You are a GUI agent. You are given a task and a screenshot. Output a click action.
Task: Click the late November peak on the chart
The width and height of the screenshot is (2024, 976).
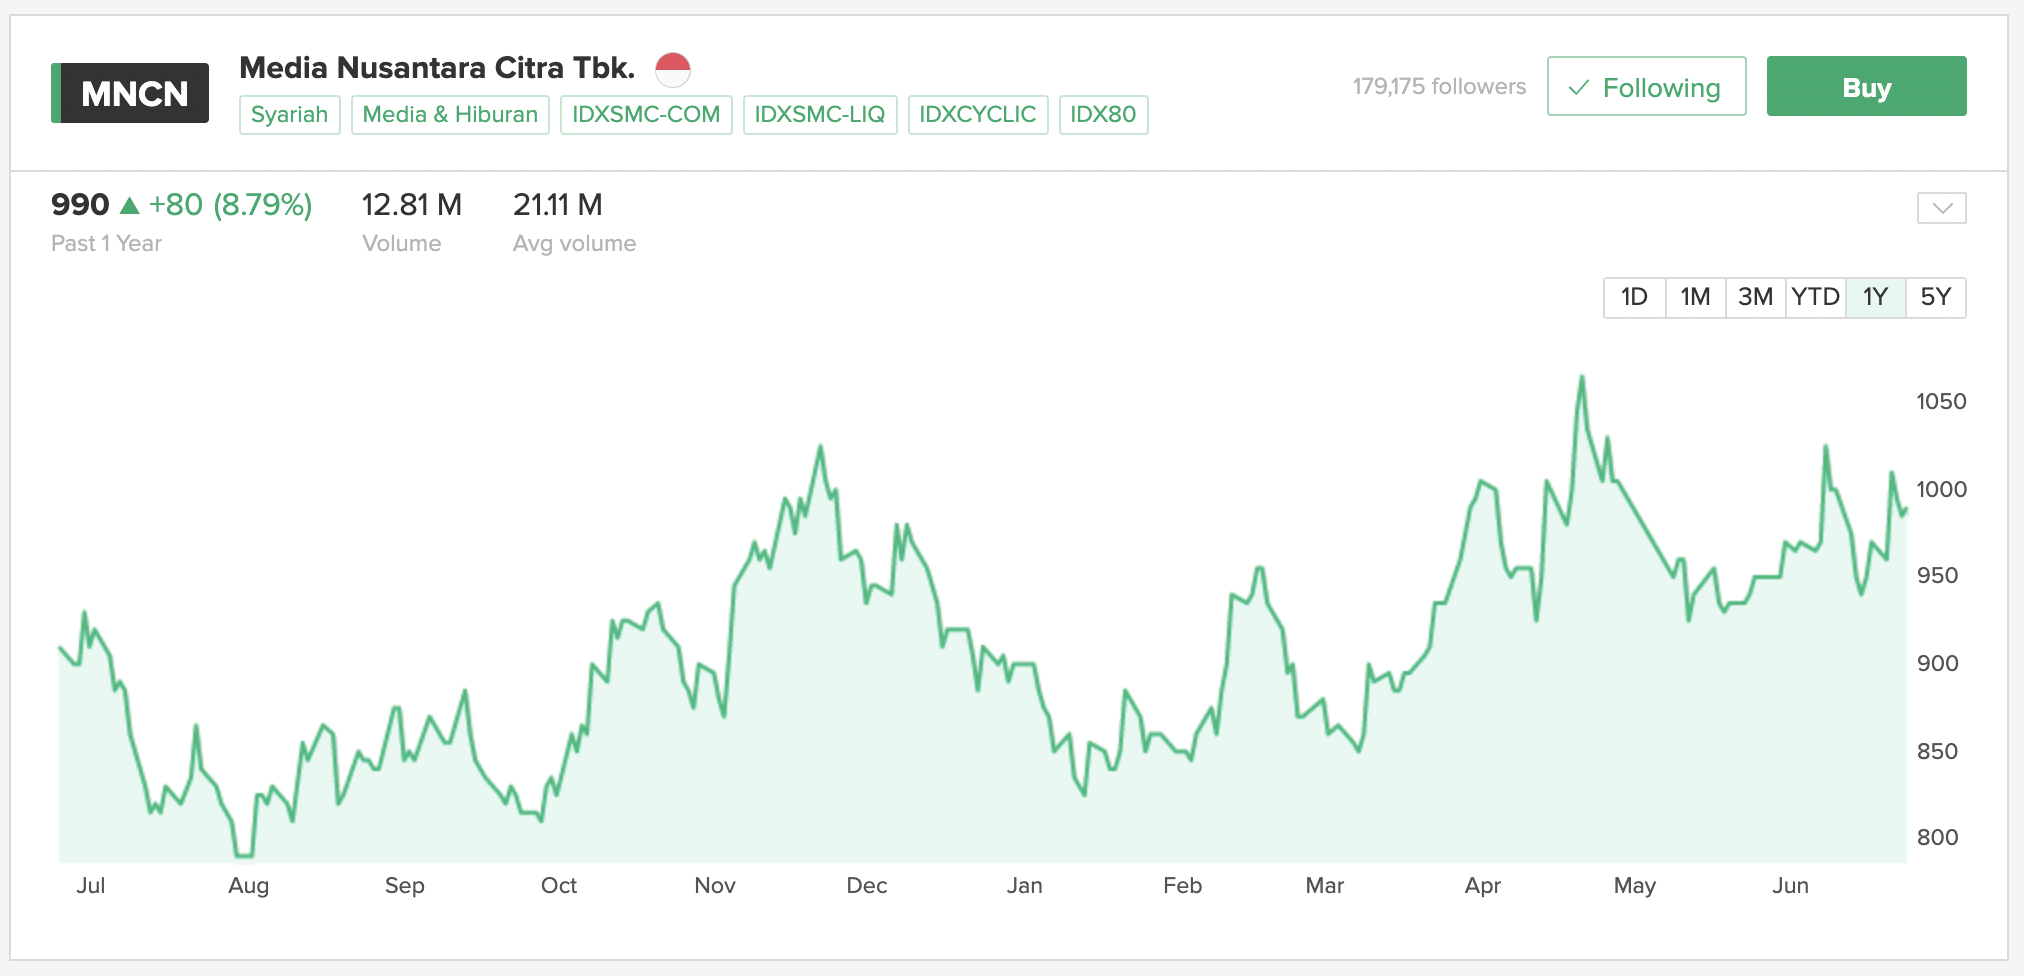(x=821, y=447)
